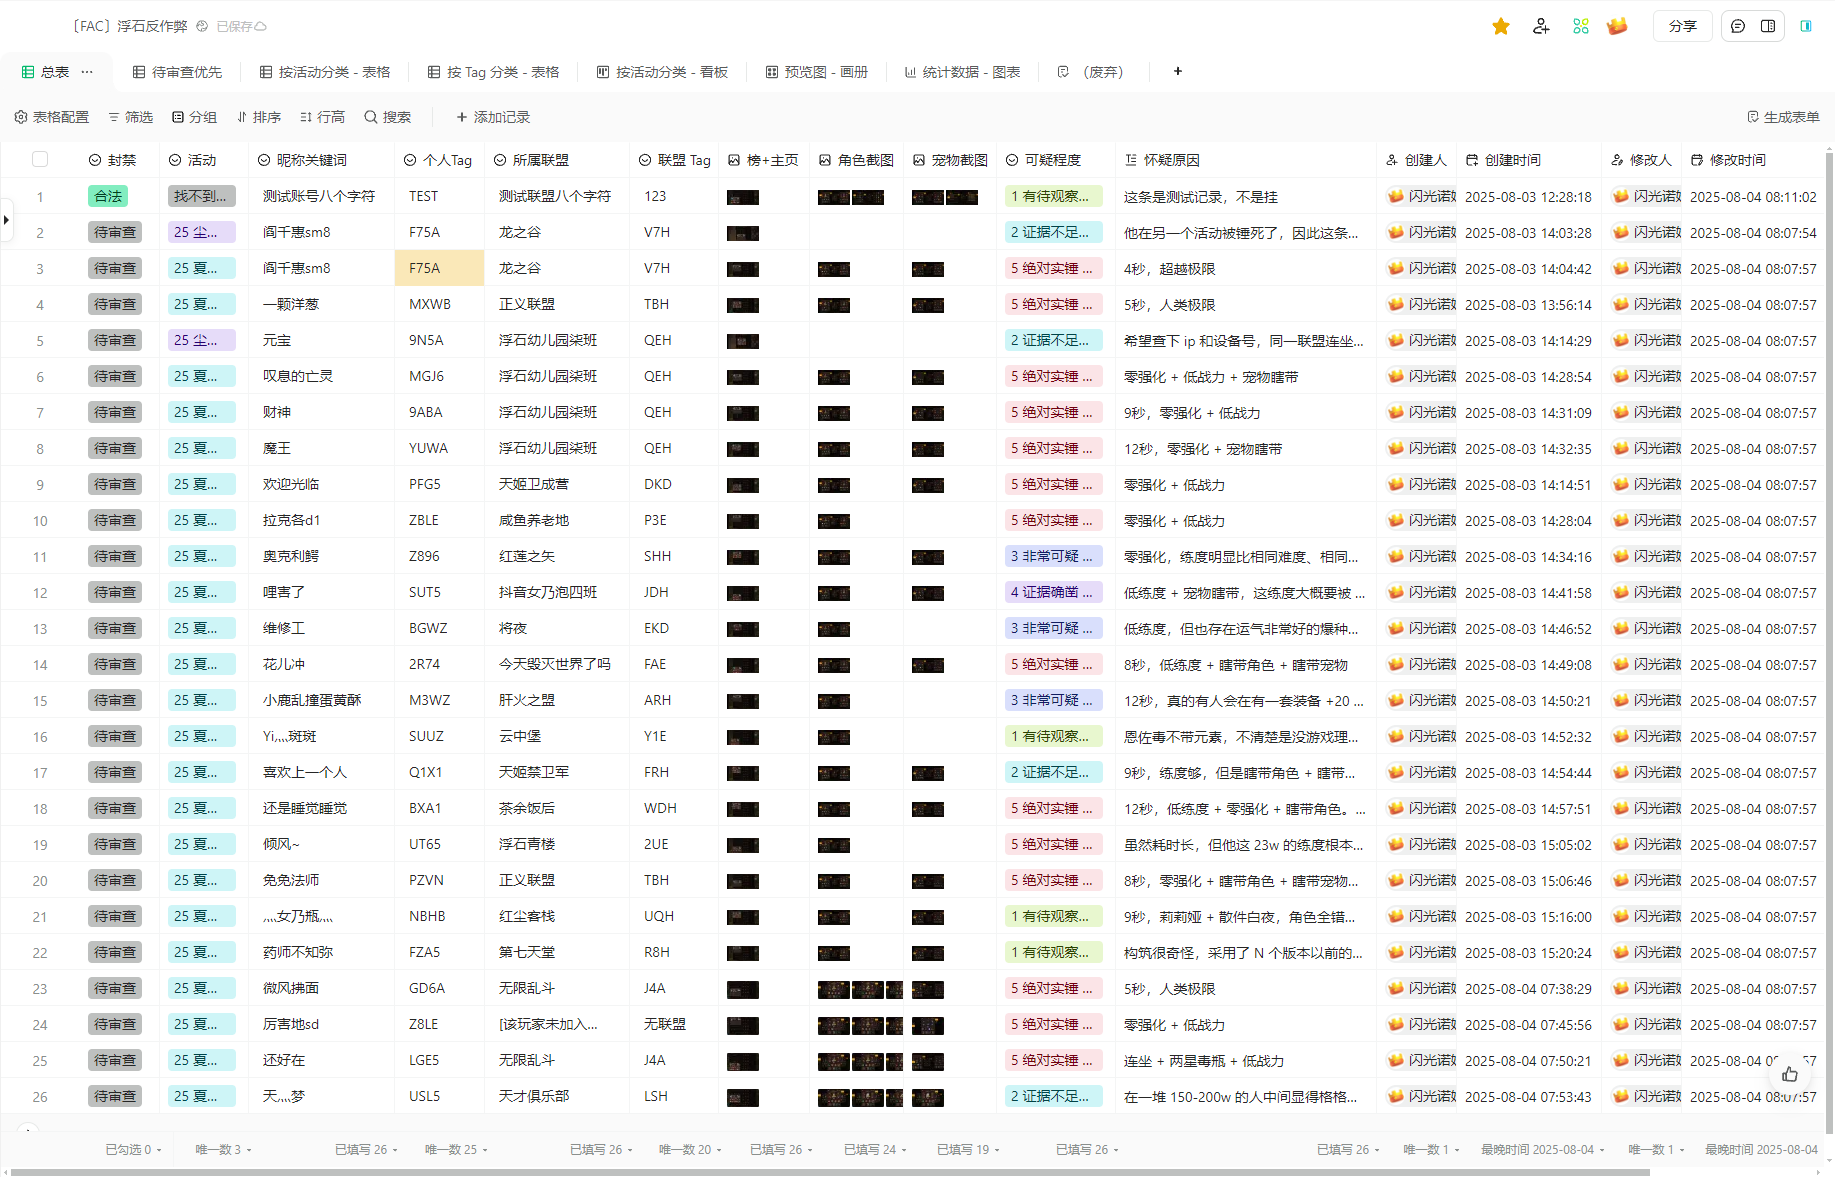
Task: Tick the select-all checkbox in header
Action: (40, 159)
